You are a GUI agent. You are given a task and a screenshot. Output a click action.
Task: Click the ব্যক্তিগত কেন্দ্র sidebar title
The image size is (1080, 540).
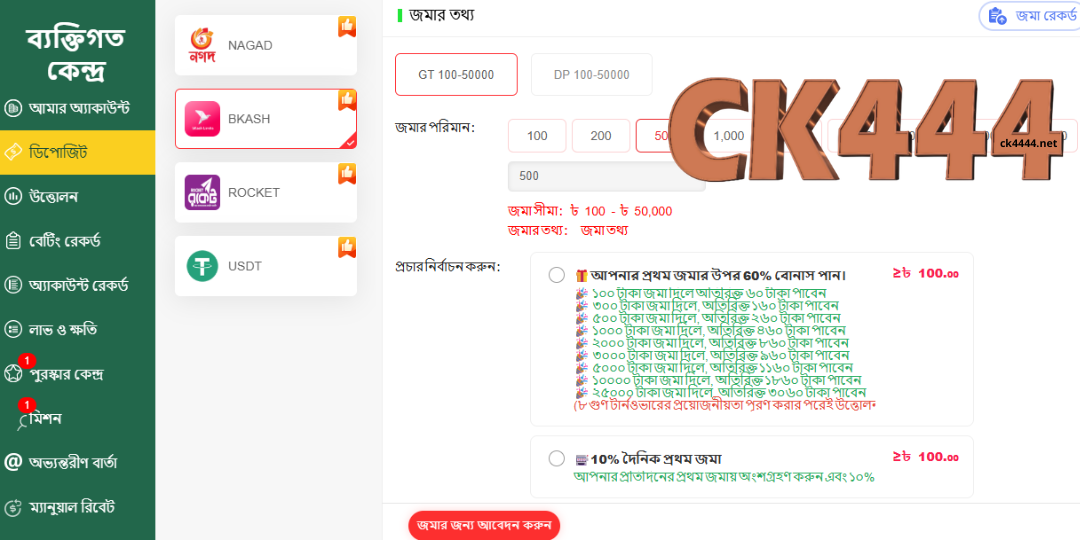click(76, 52)
